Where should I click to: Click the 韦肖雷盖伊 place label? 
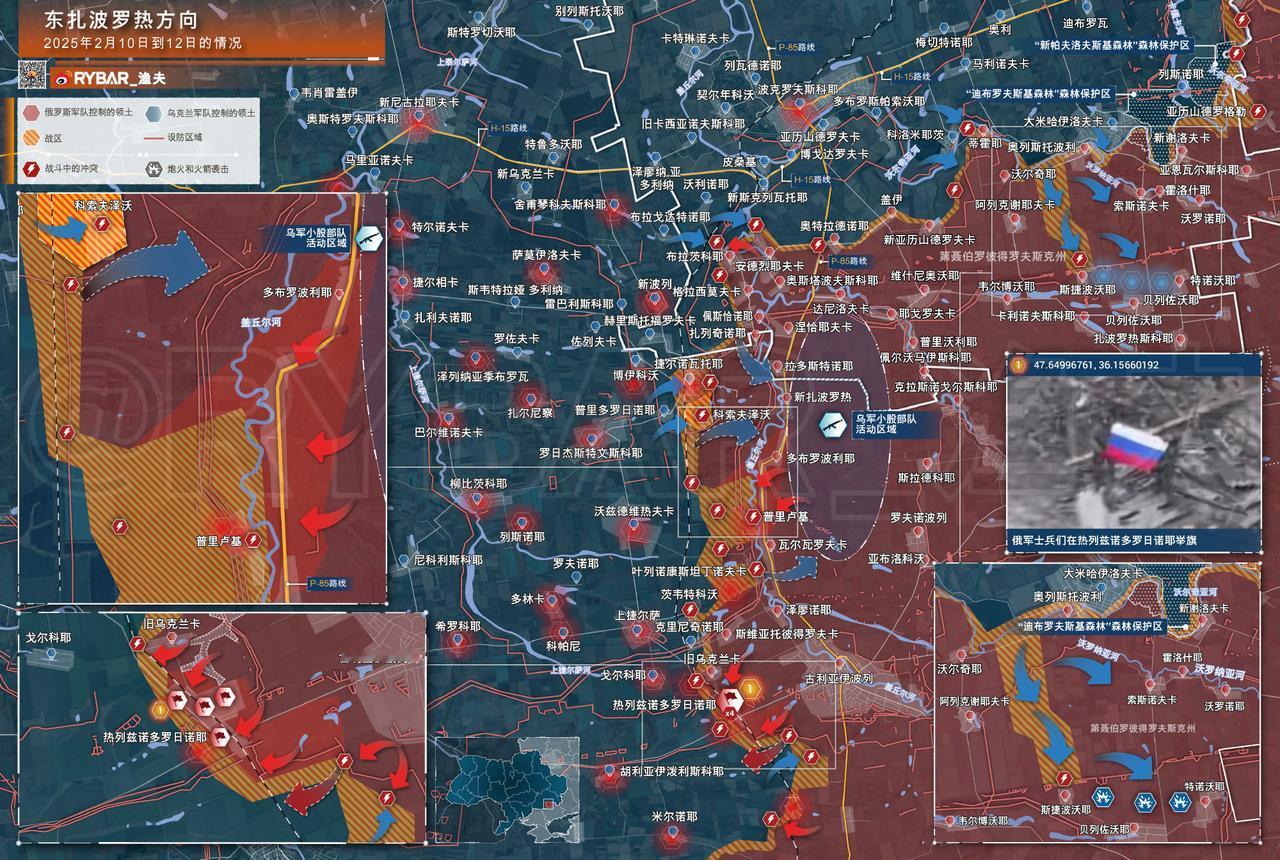coord(329,93)
